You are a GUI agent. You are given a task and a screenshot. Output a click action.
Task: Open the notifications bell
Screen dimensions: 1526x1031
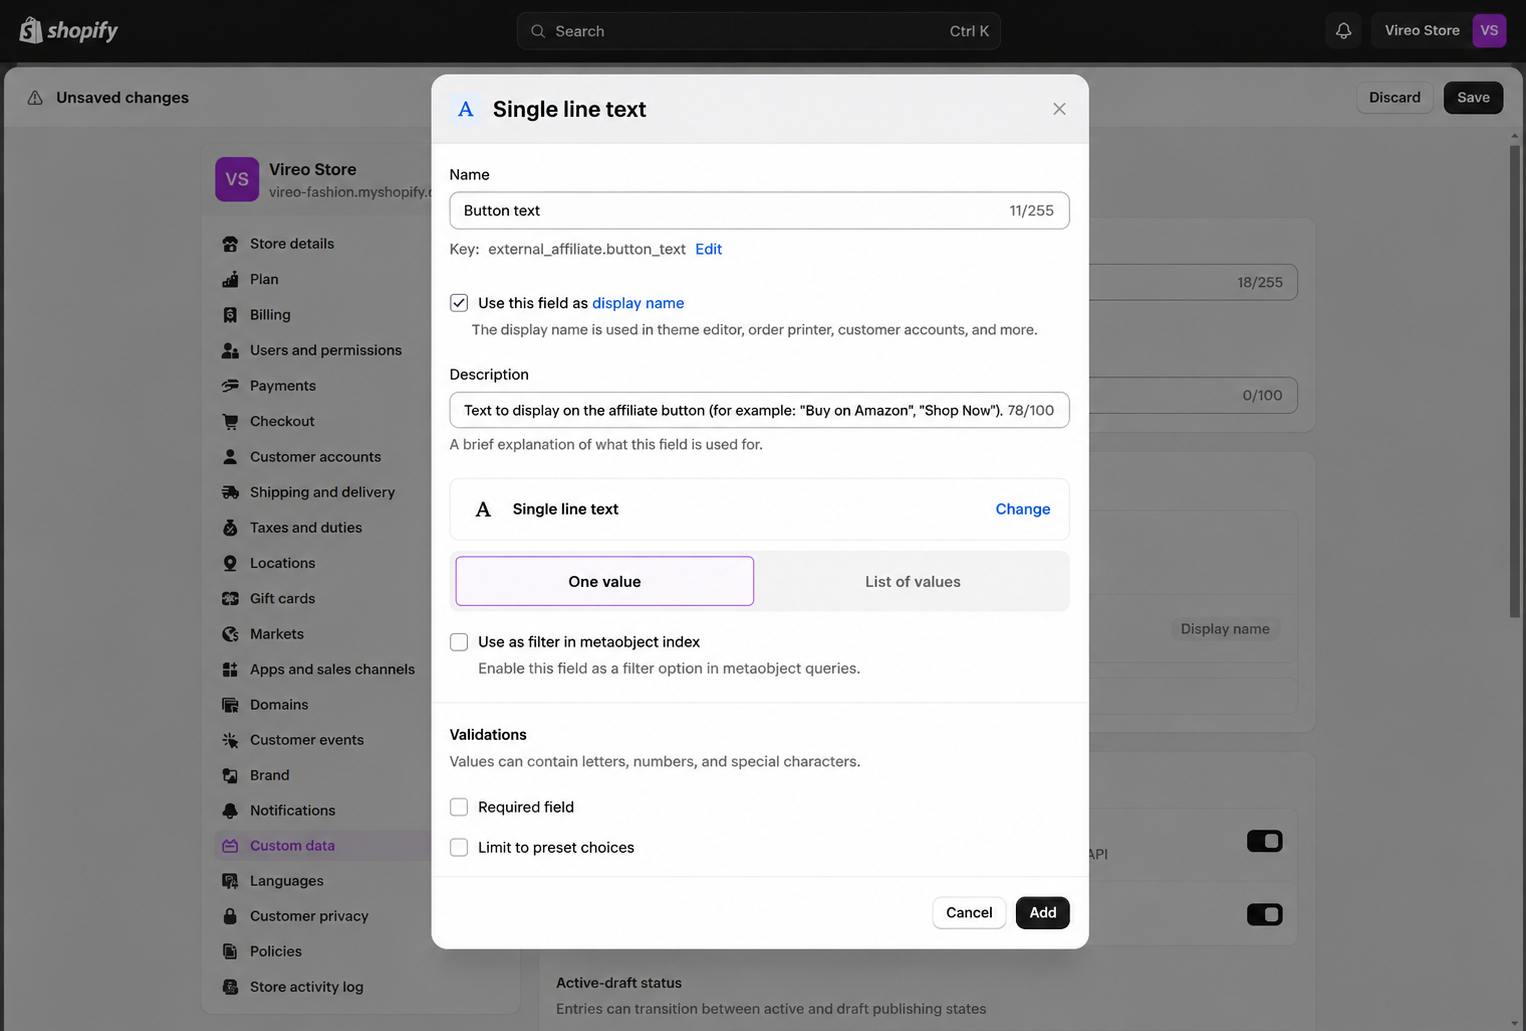pyautogui.click(x=1343, y=31)
